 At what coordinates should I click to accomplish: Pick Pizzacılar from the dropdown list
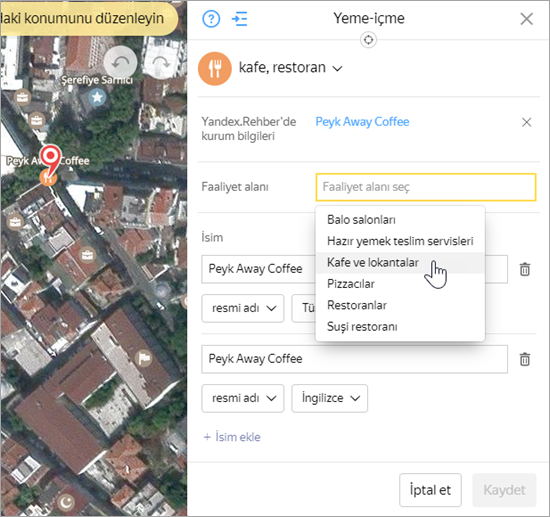(400, 284)
